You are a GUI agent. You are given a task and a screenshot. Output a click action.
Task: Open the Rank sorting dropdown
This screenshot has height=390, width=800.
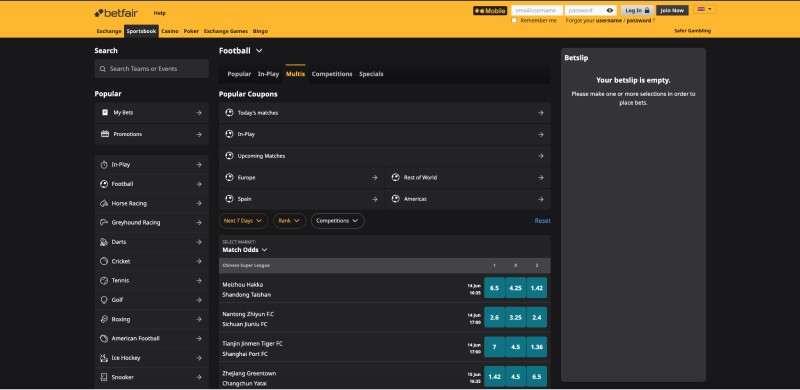289,221
